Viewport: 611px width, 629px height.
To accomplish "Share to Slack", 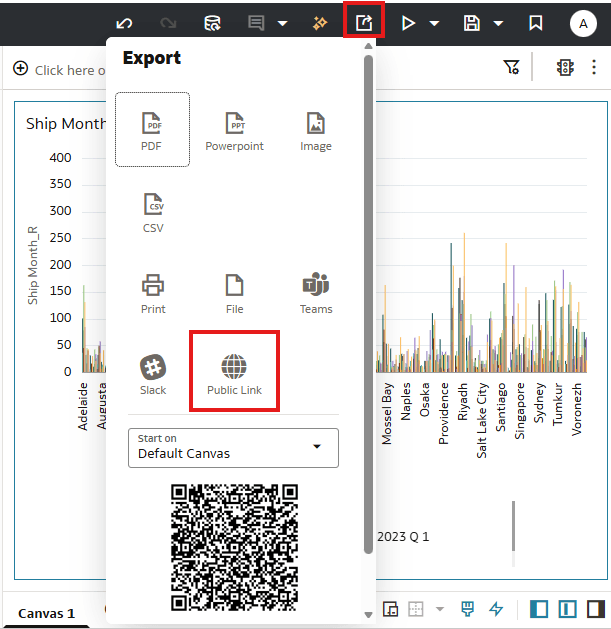I will [x=153, y=375].
